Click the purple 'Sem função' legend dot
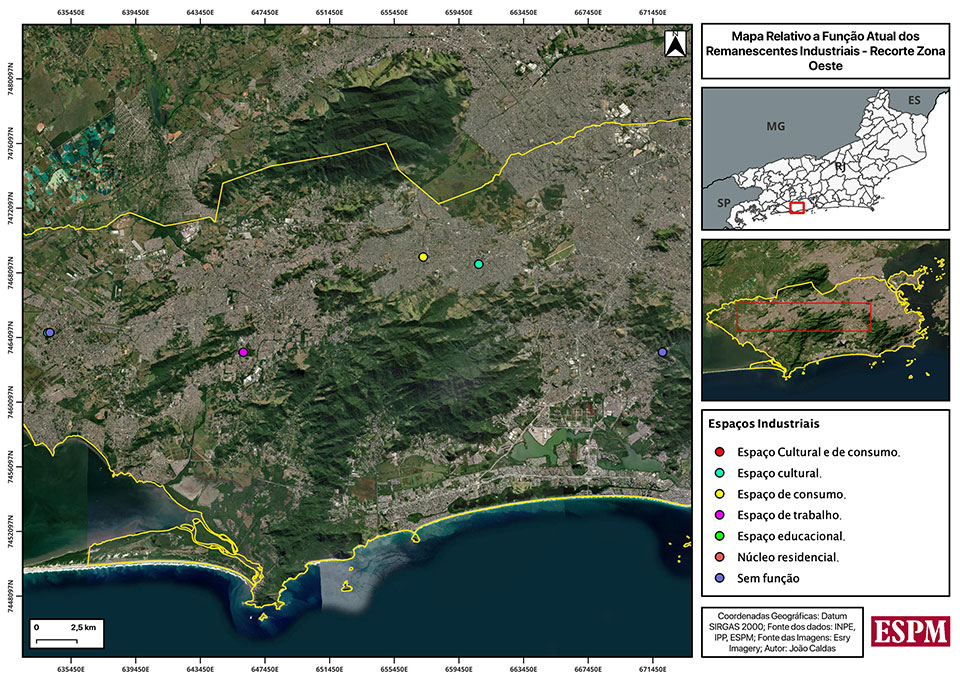Image resolution: width=960 pixels, height=679 pixels. 719,578
